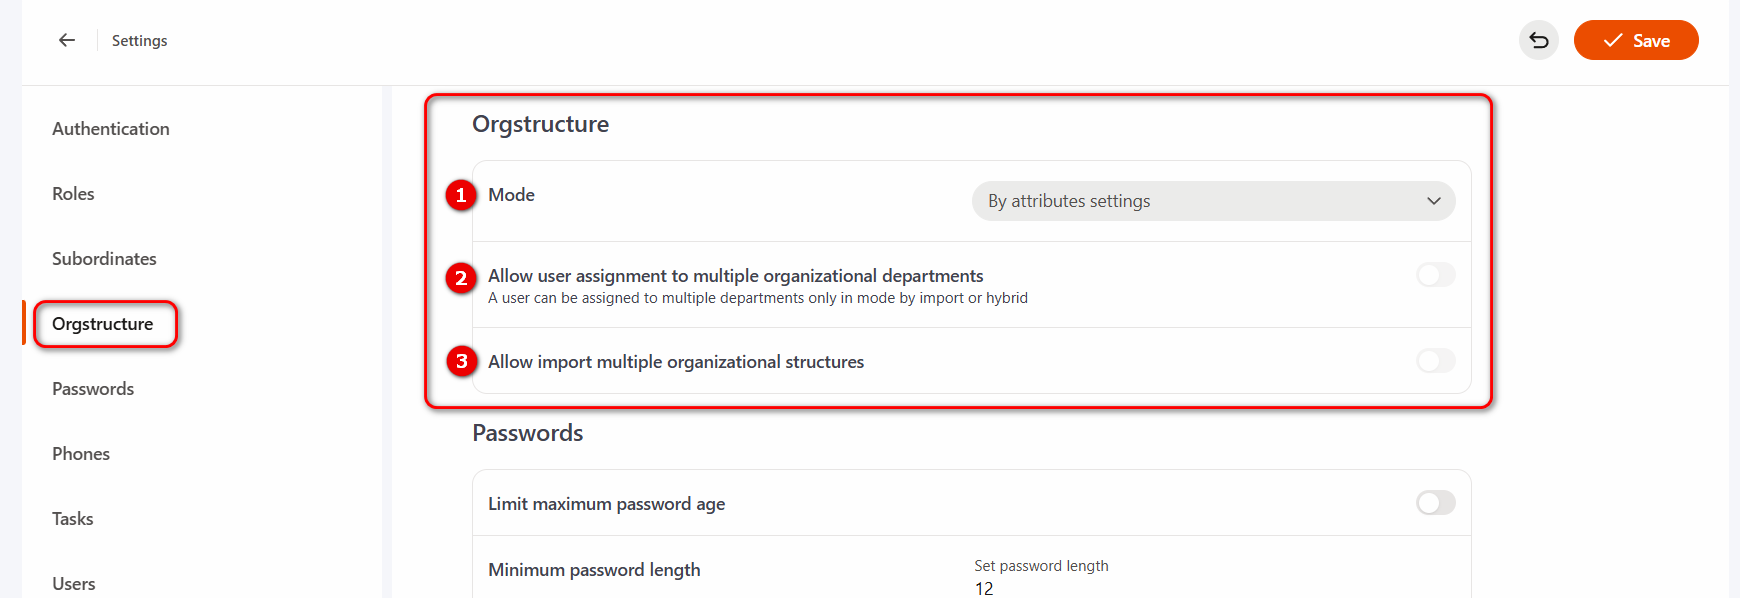Viewport: 1740px width, 598px height.
Task: Toggle multiple organizational departments assignment
Action: coord(1435,275)
